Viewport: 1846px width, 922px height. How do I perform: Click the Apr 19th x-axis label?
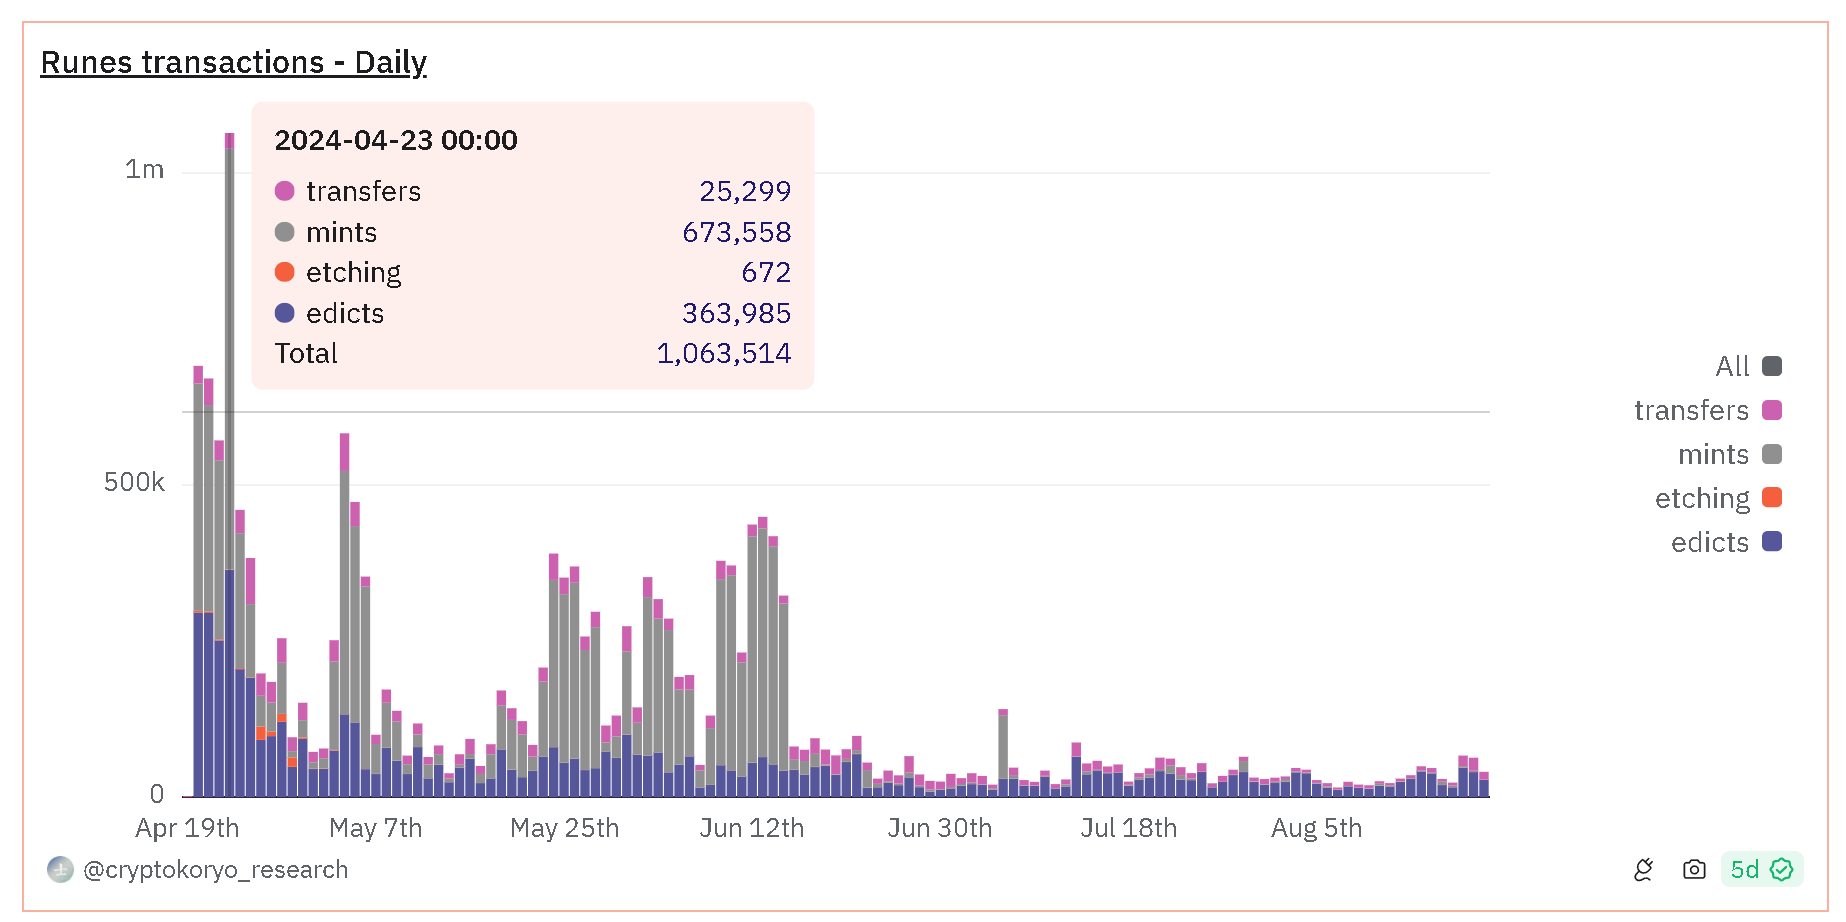pos(187,828)
